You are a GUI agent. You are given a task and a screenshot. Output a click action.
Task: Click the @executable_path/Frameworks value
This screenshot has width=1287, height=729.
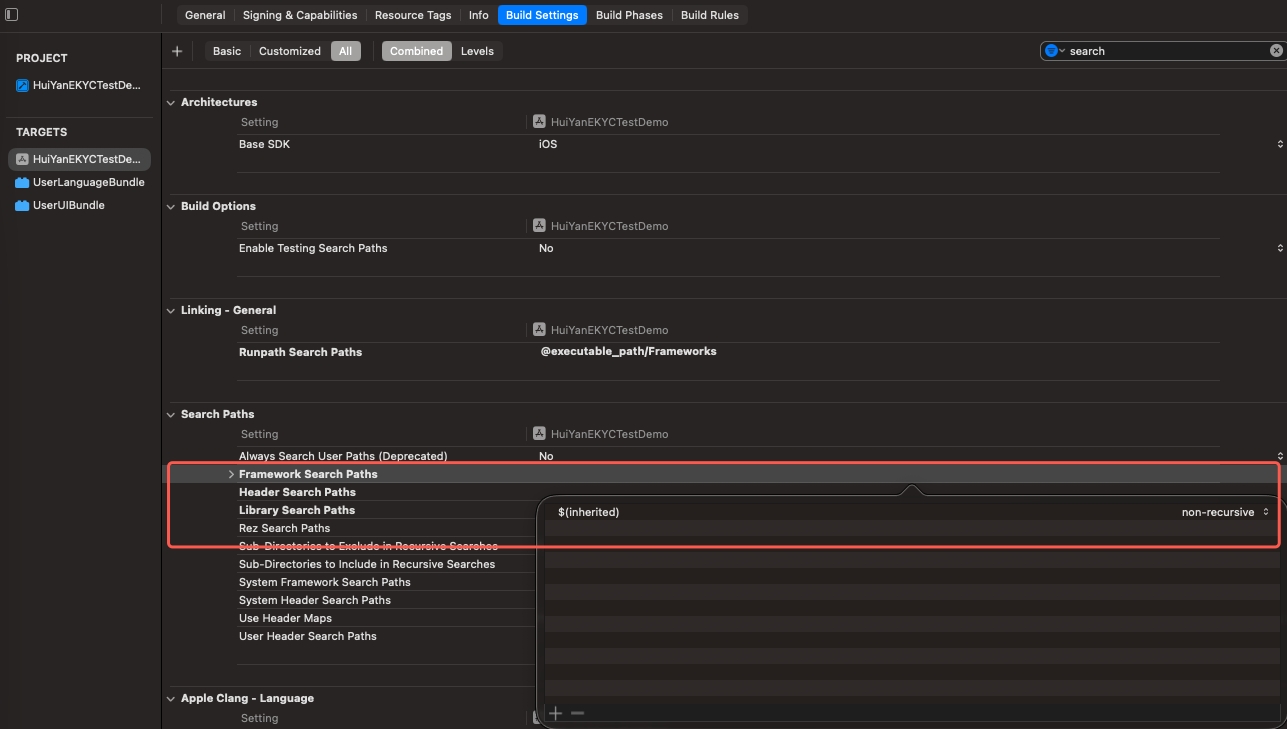628,351
